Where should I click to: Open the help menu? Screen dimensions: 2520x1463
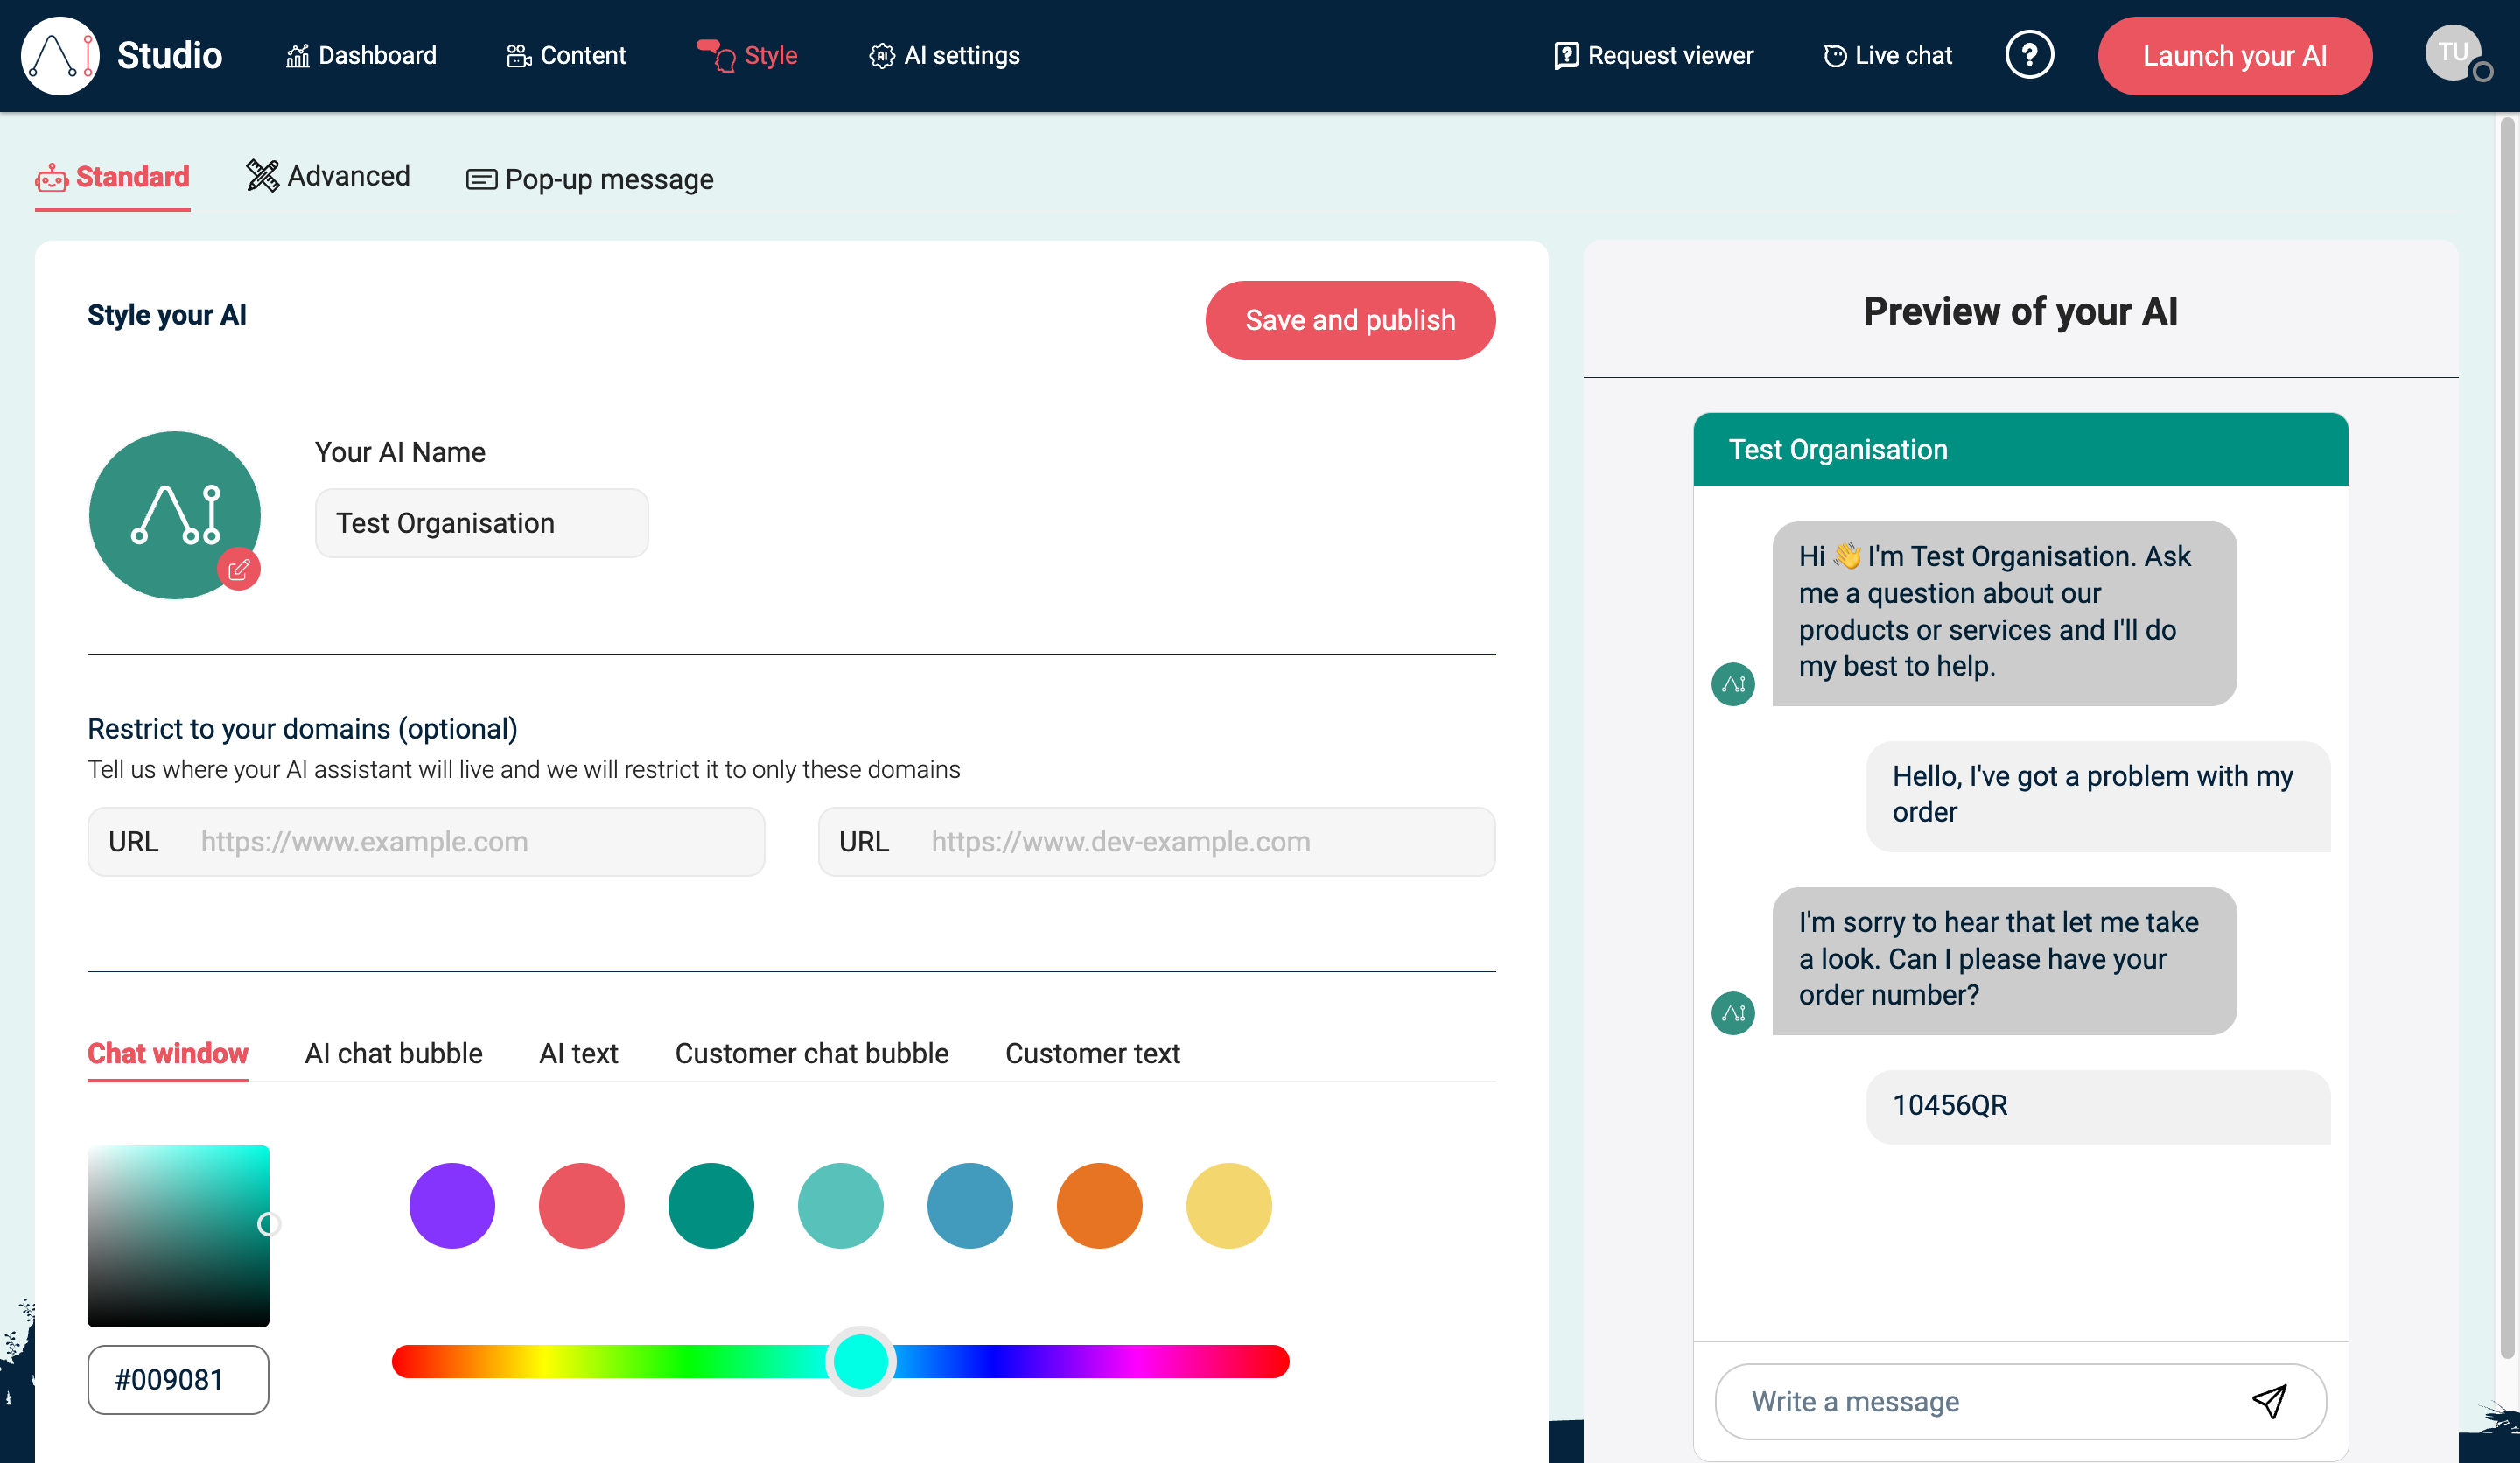pyautogui.click(x=2030, y=55)
